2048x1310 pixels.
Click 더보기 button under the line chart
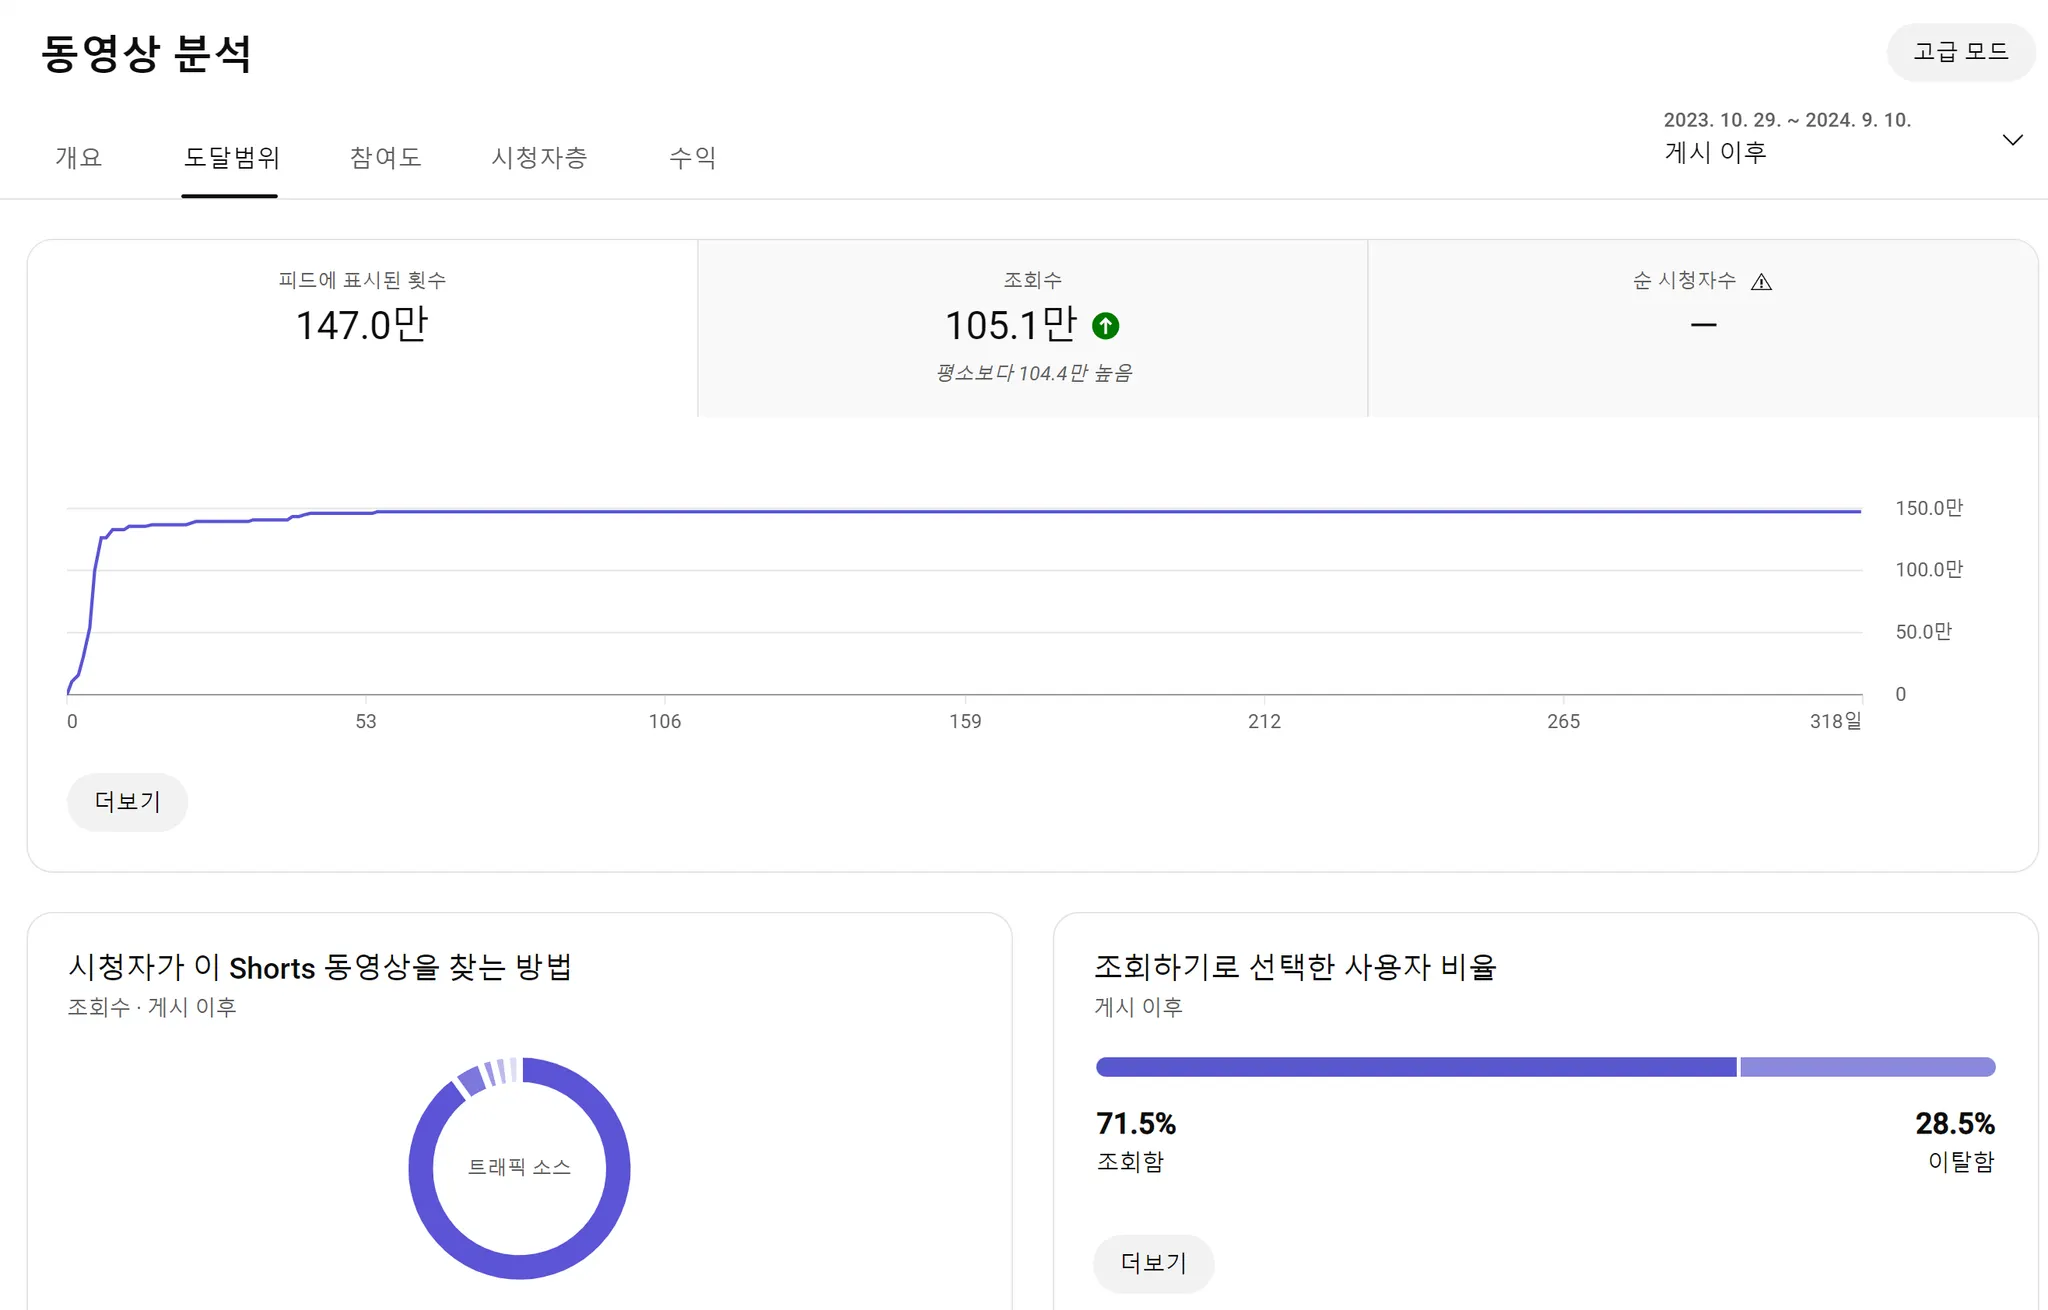127,801
